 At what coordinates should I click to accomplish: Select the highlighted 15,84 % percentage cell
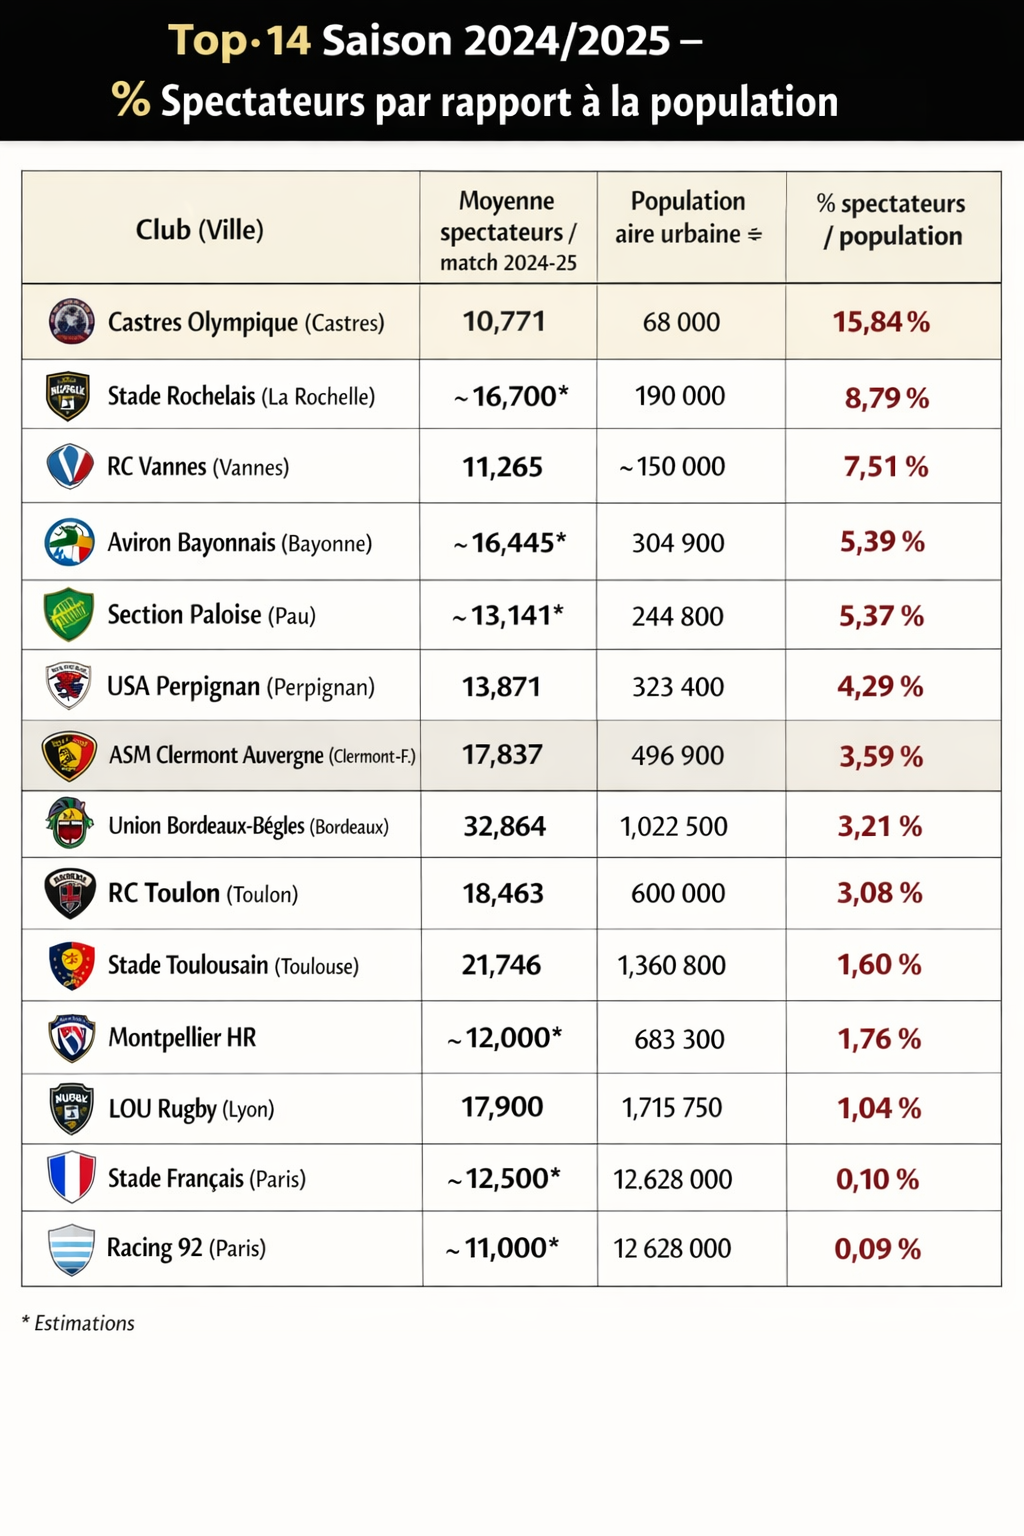(881, 322)
